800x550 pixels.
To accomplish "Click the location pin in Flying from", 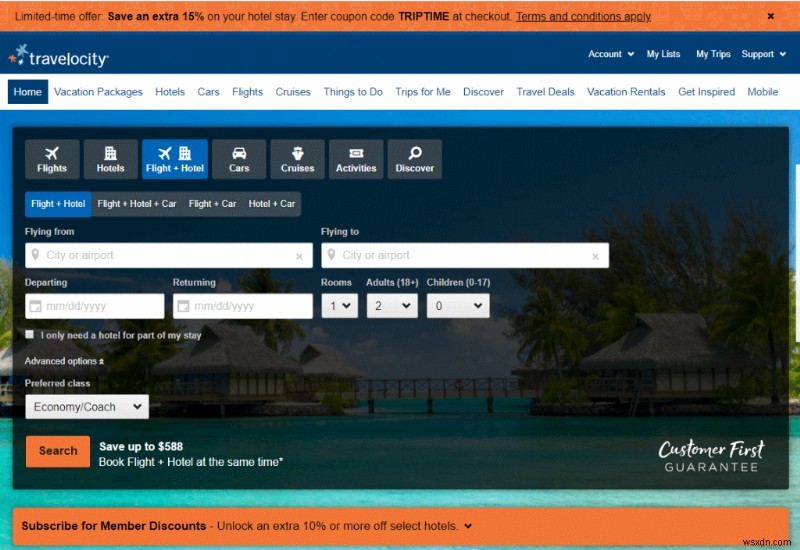I will (35, 255).
